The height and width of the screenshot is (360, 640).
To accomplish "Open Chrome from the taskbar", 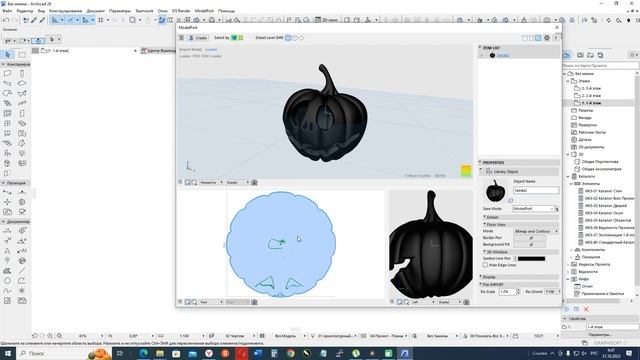I will pyautogui.click(x=291, y=353).
